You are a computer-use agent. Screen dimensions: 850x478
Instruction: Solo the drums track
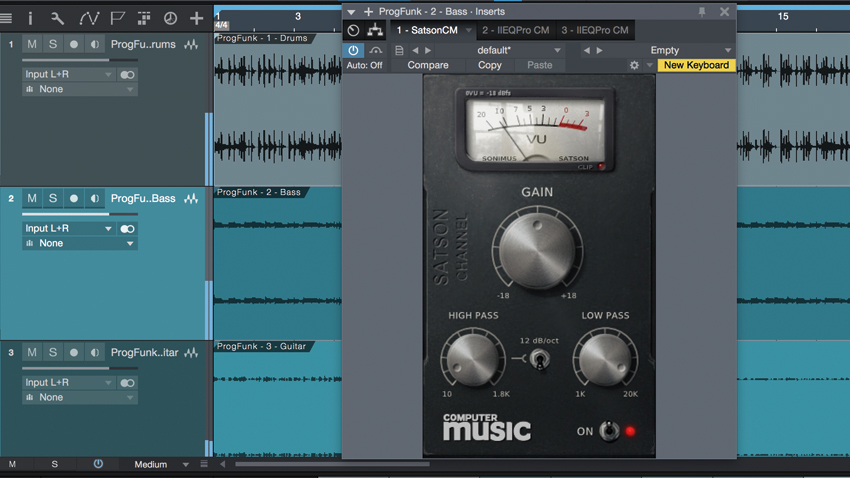[53, 44]
